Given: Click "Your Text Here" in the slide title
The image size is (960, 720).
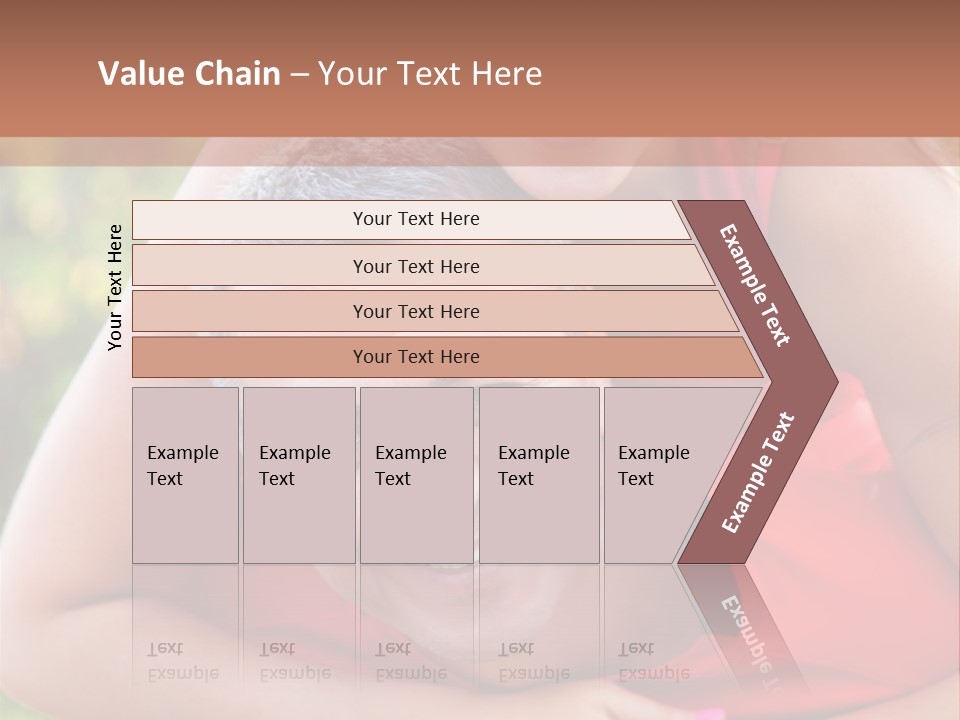Looking at the screenshot, I should [x=430, y=74].
